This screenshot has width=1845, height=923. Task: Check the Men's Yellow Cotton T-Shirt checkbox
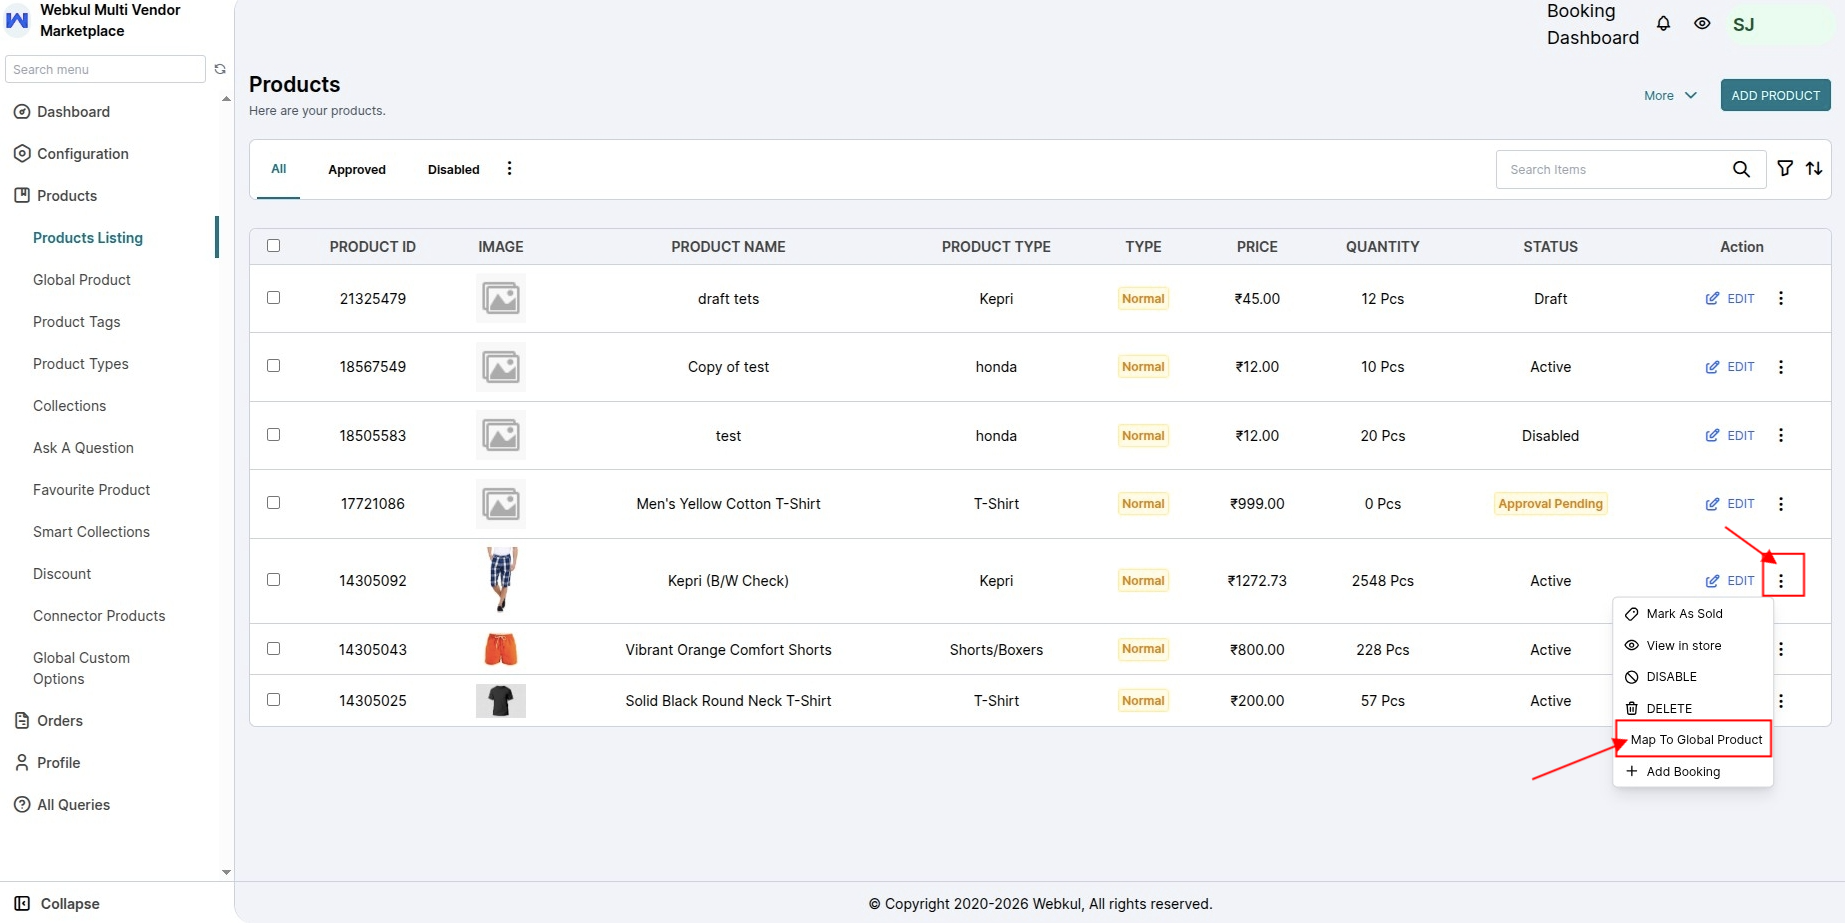pyautogui.click(x=274, y=503)
